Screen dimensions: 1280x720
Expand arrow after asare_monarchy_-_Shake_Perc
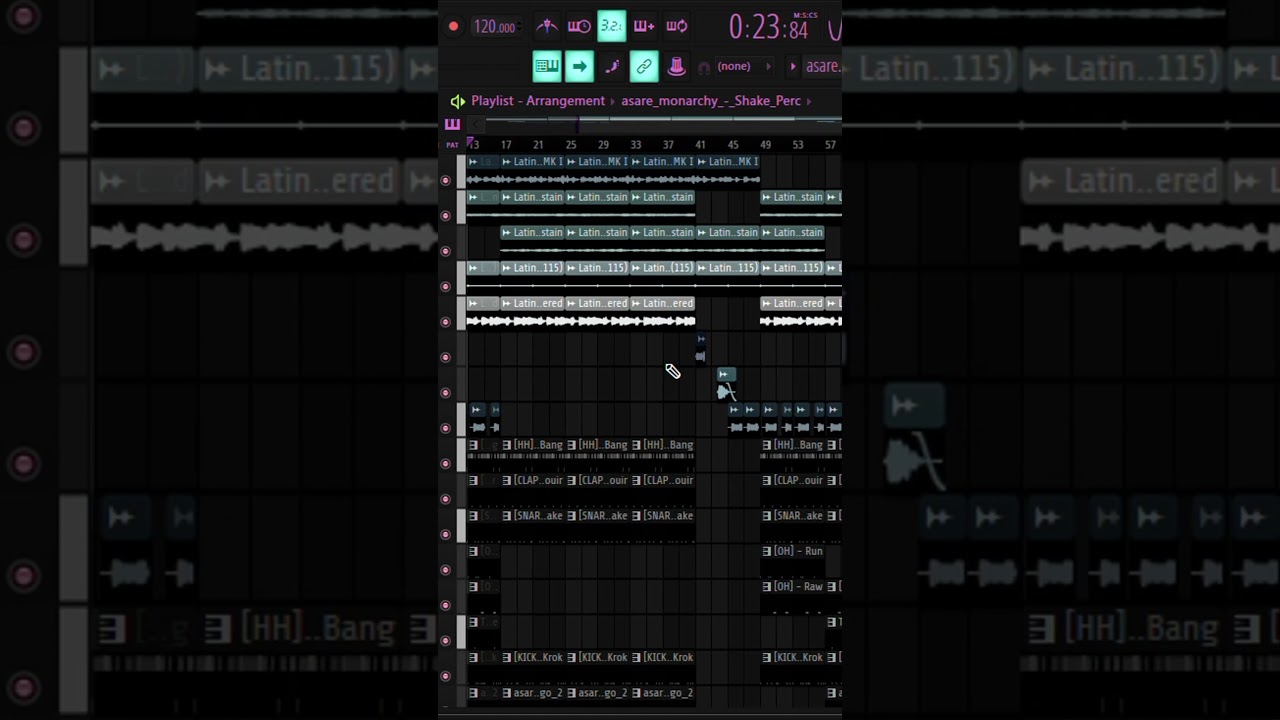point(809,101)
